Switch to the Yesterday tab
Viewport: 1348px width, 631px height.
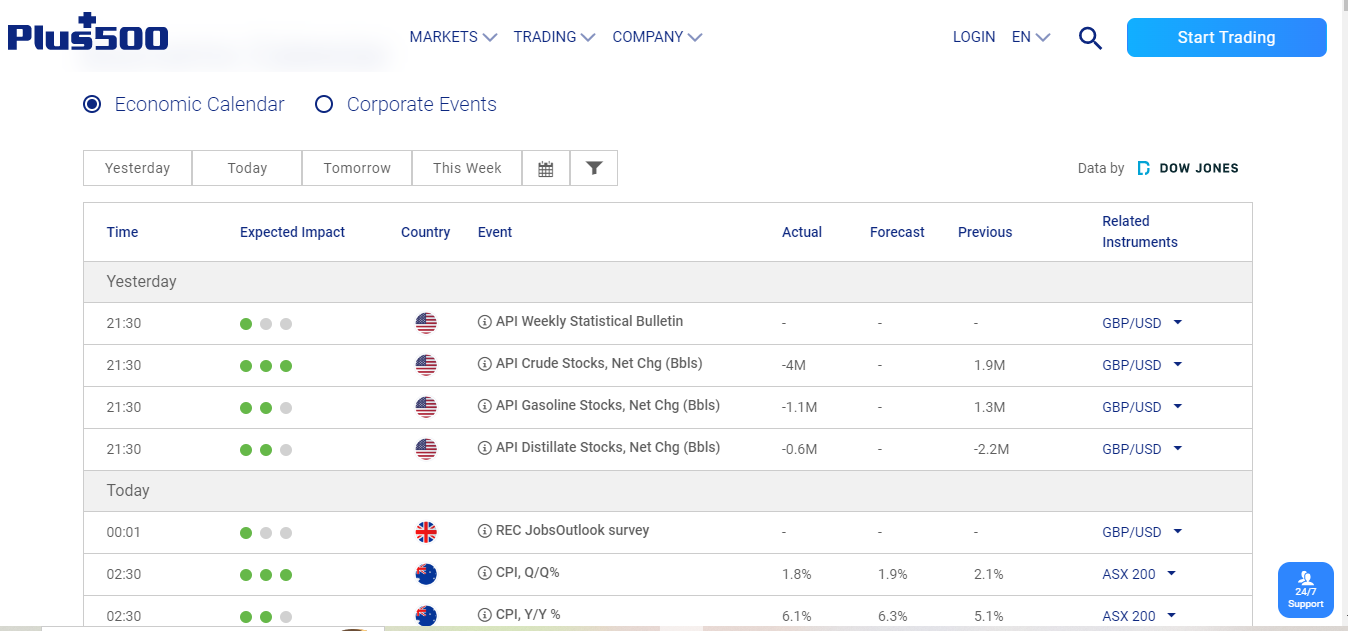click(137, 168)
